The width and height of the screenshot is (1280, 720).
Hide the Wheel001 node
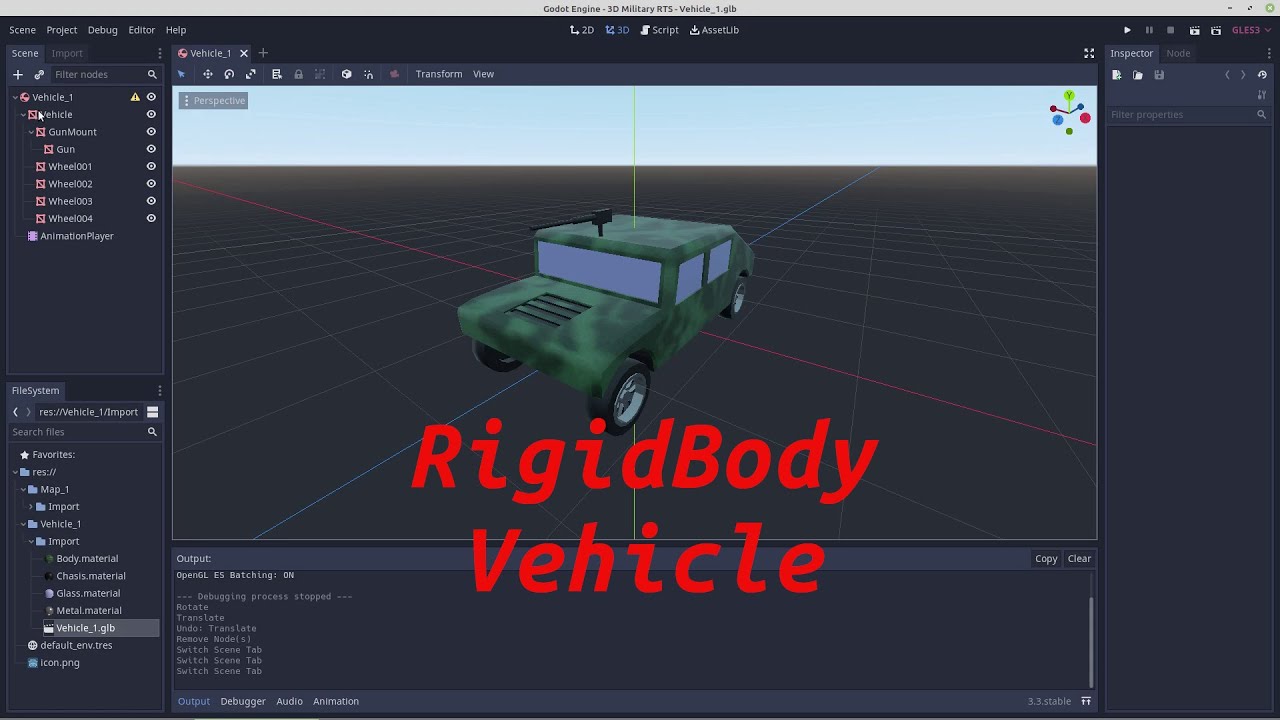click(151, 166)
